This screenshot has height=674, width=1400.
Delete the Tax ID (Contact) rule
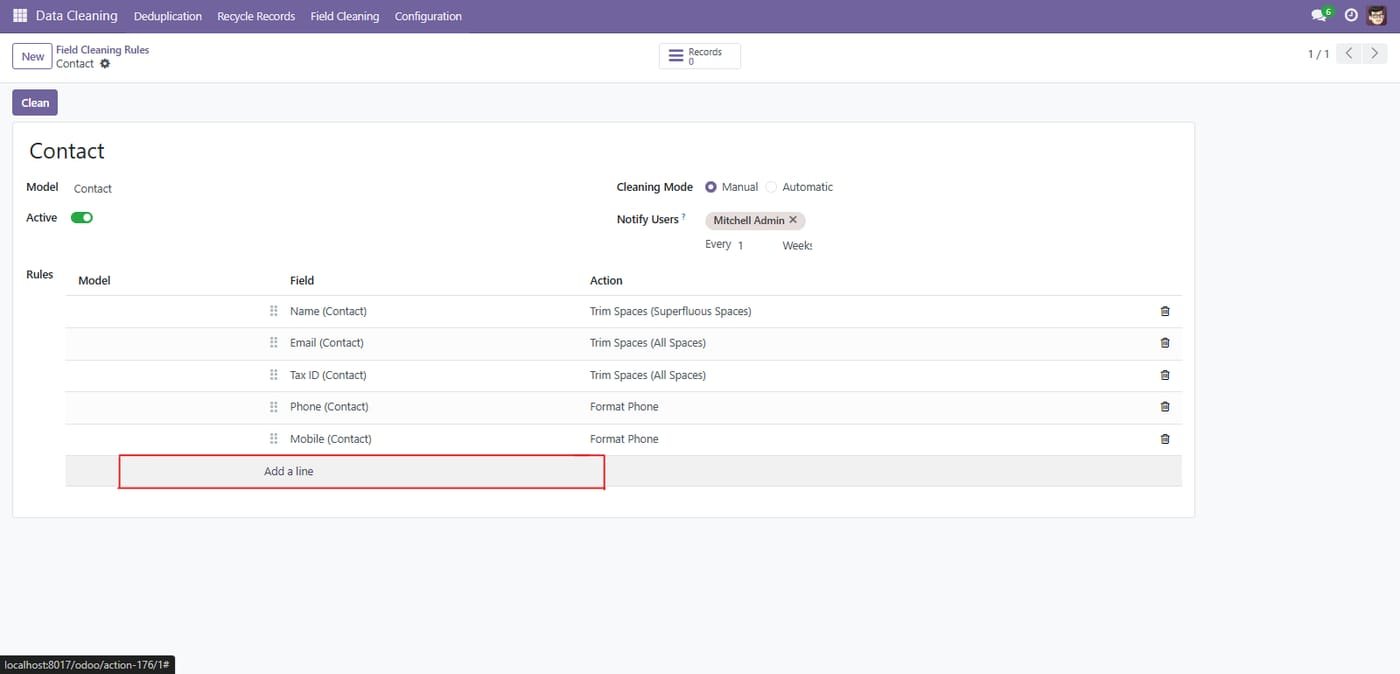pos(1165,375)
